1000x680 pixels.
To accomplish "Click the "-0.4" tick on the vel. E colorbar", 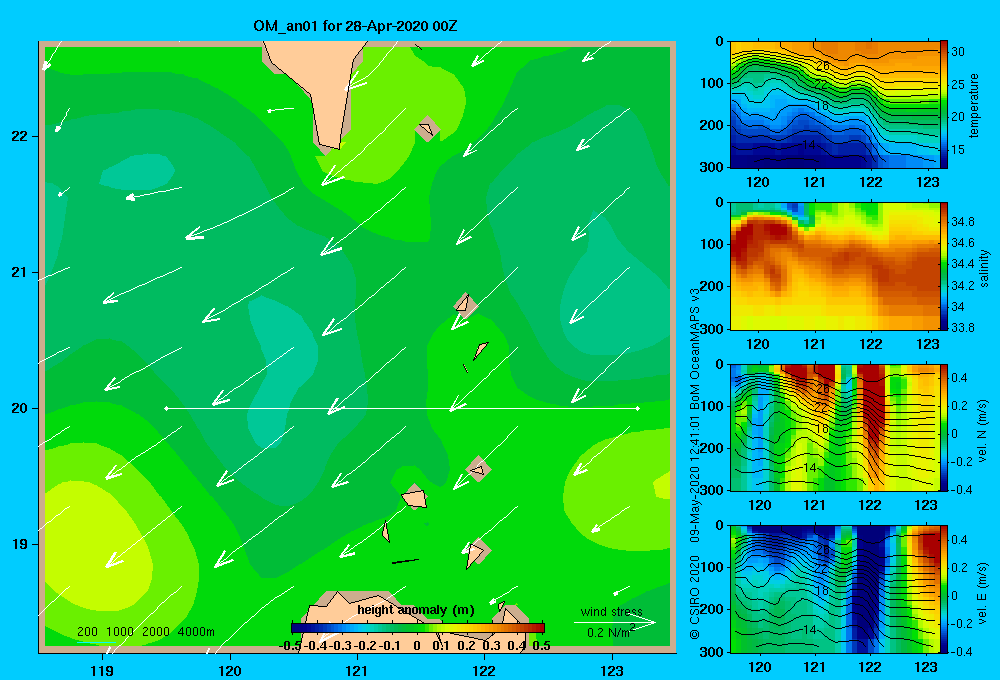I will [x=961, y=651].
